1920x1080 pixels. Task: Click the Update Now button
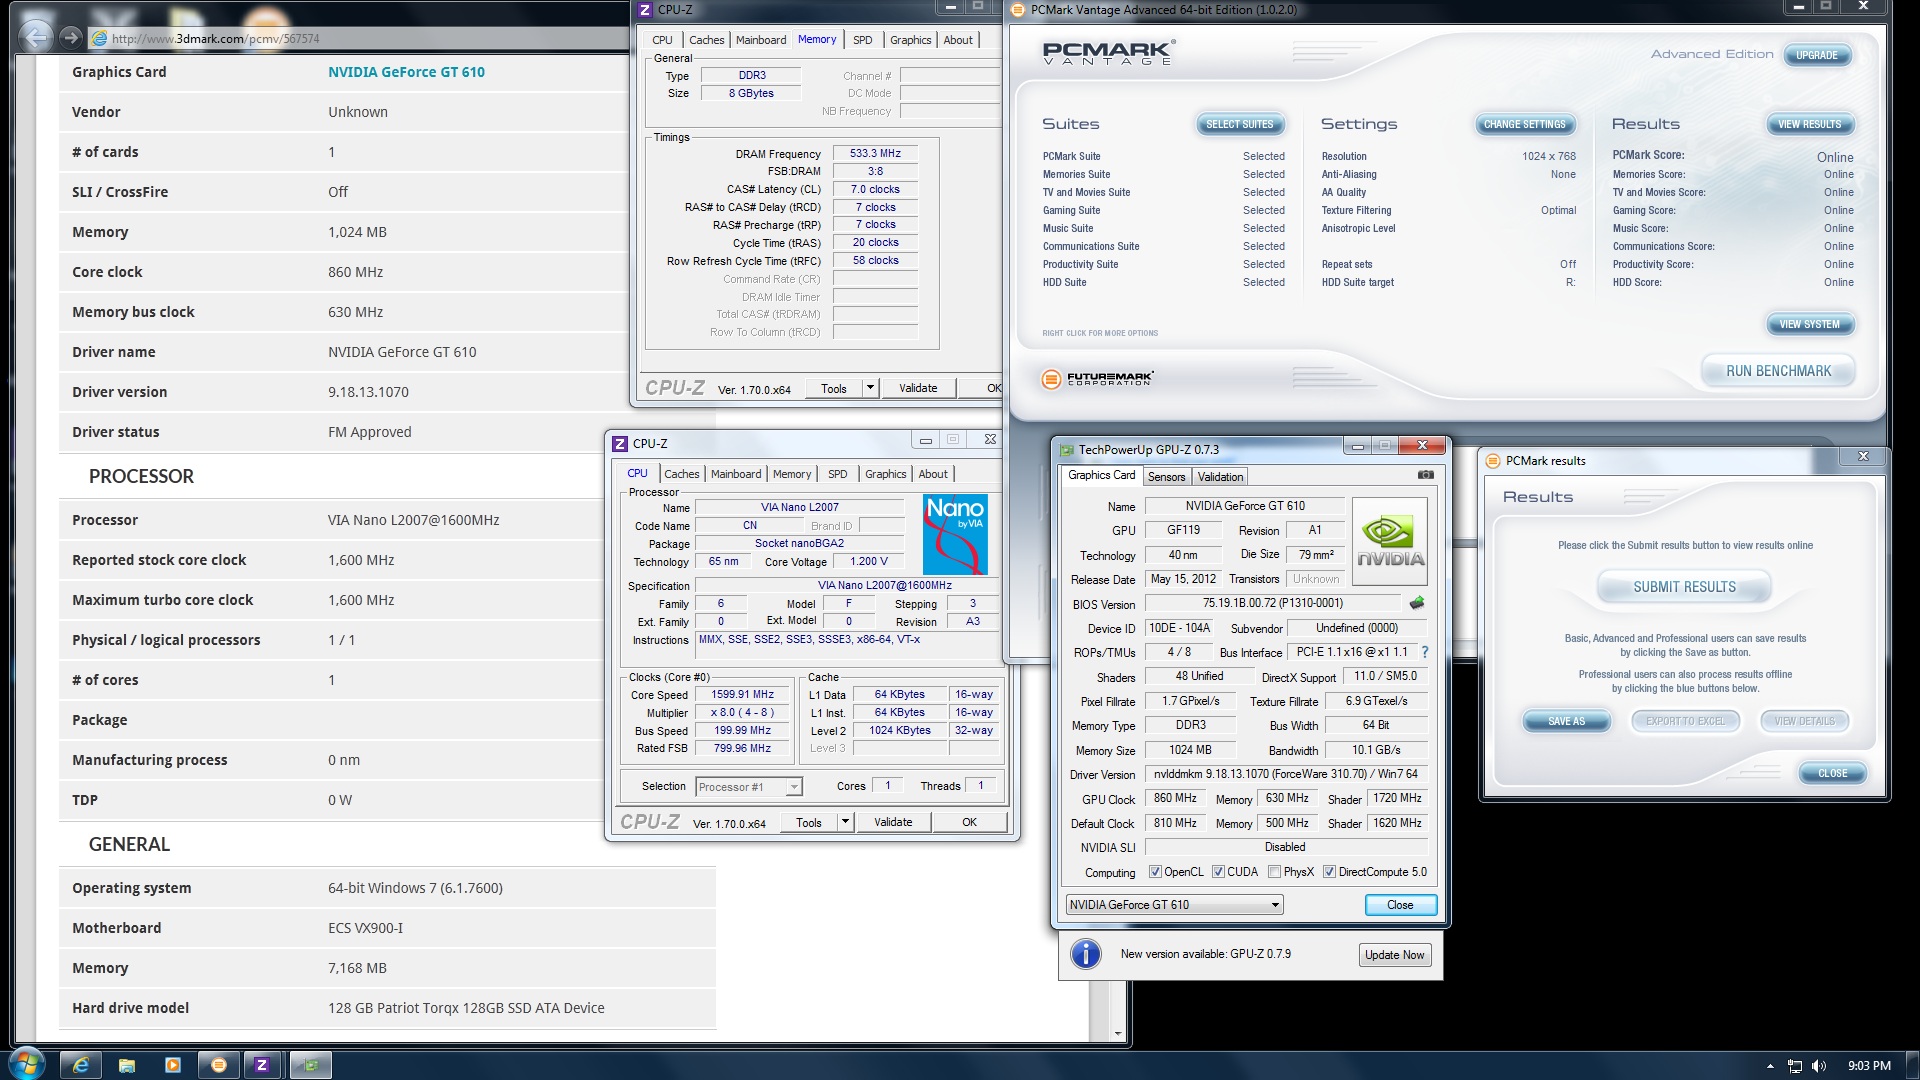(1394, 955)
